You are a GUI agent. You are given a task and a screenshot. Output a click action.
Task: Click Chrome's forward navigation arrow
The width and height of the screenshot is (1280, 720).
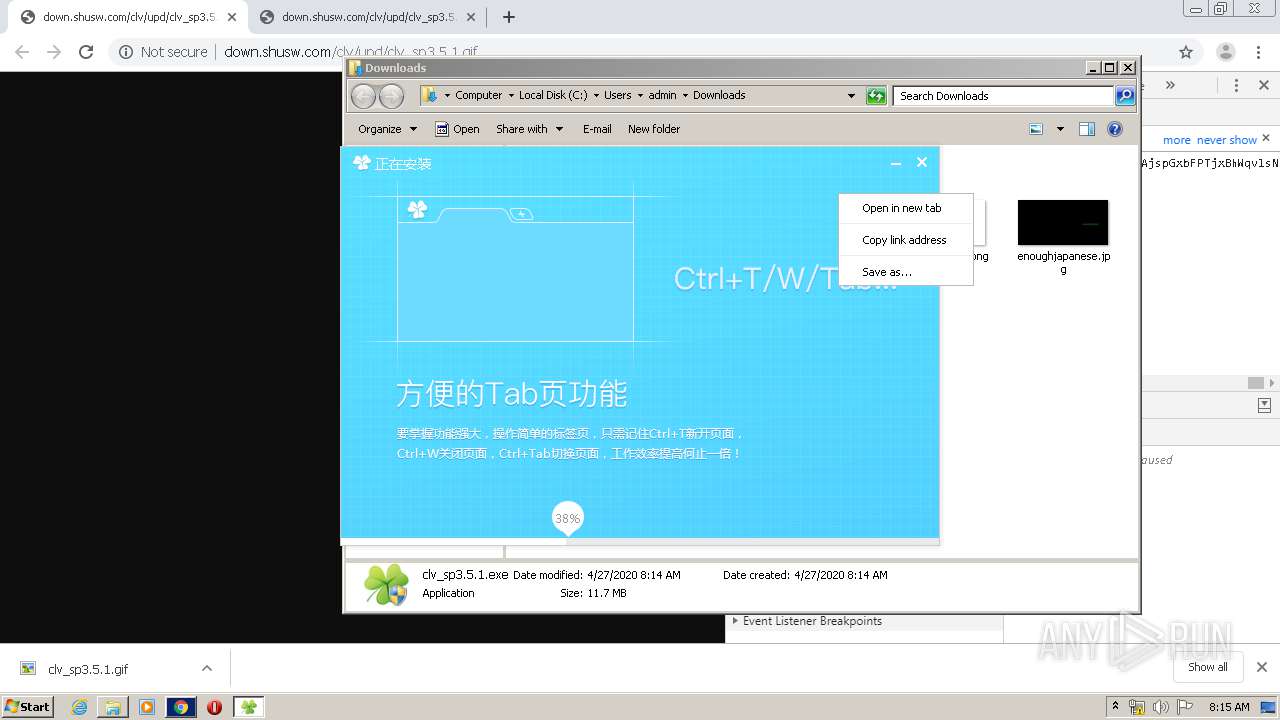click(54, 52)
